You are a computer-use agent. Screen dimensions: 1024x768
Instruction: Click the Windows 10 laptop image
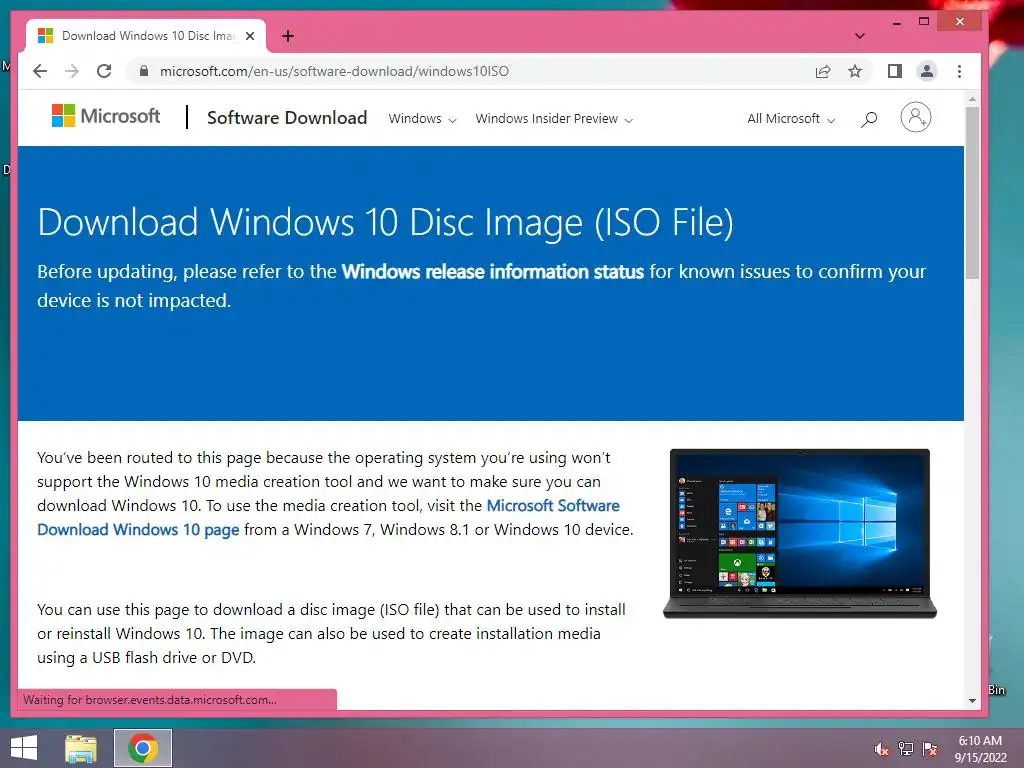coord(799,534)
